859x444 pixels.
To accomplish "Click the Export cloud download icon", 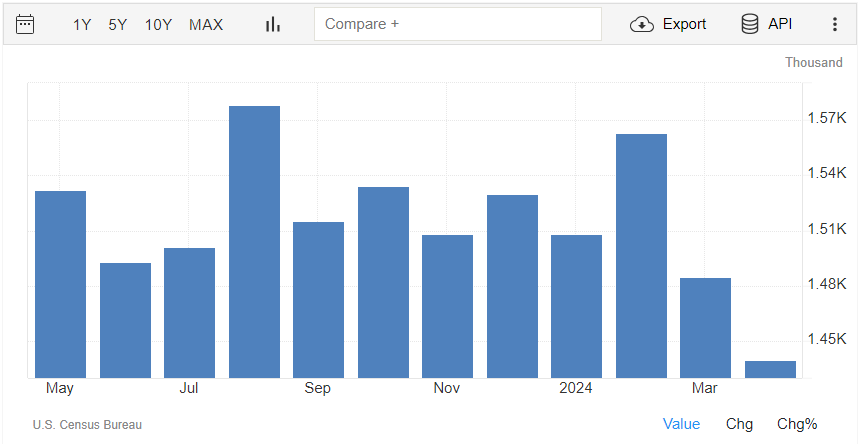I will 642,25.
